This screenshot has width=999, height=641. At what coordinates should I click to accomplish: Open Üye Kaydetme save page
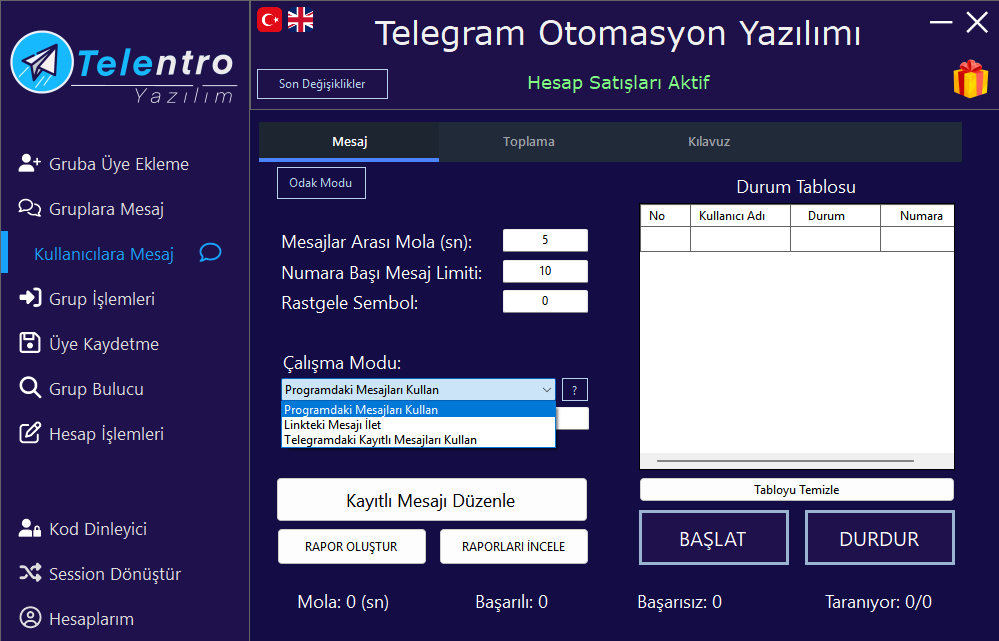(x=104, y=344)
